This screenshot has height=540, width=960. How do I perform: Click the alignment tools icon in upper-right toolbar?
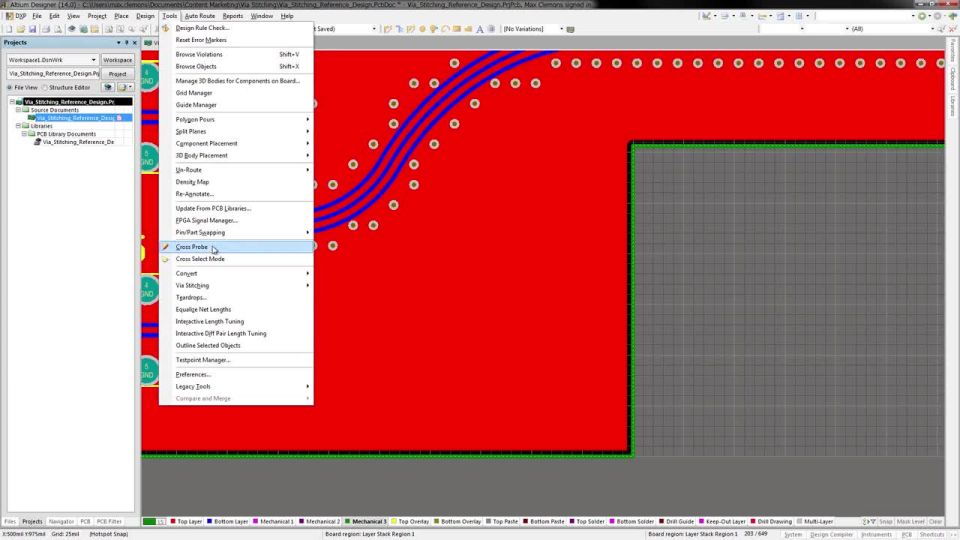pos(725,16)
